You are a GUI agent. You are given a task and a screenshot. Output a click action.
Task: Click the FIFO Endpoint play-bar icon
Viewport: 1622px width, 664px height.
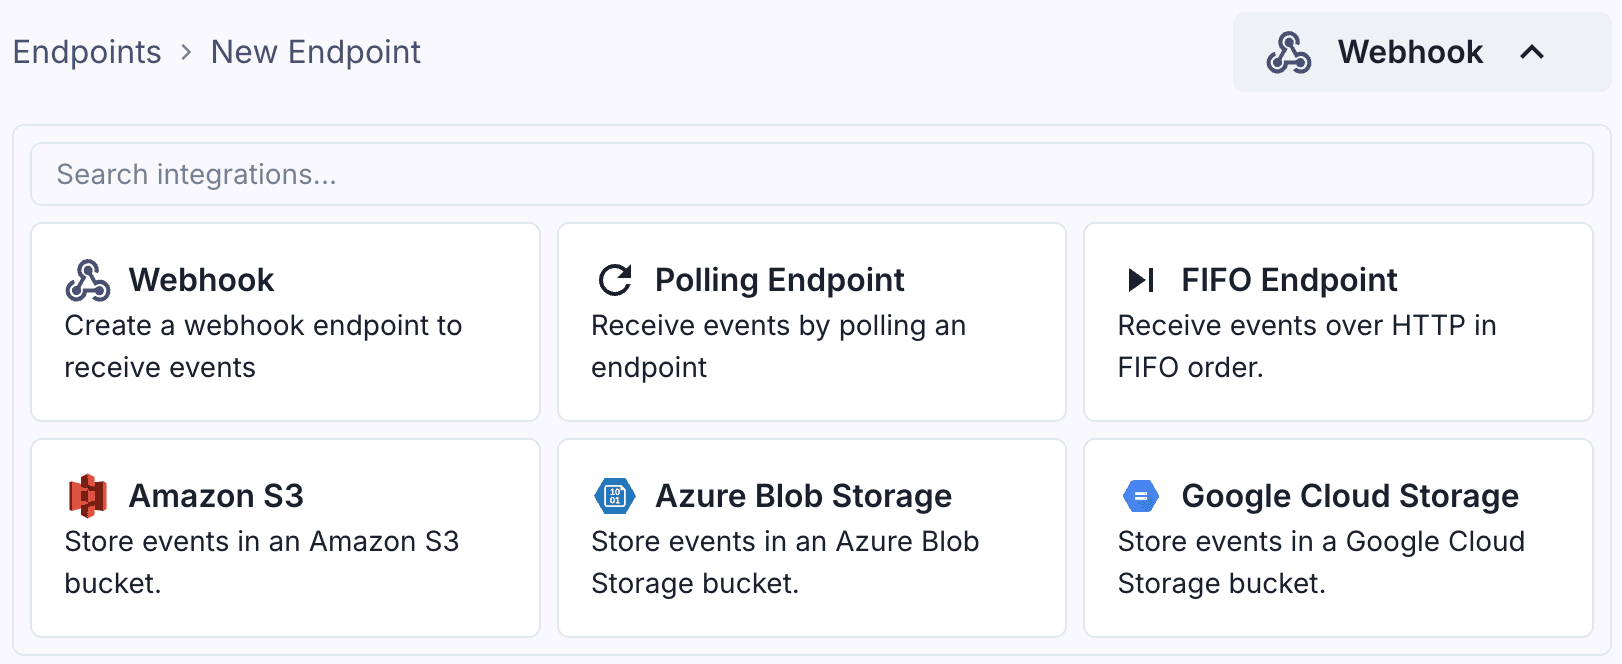pos(1141,280)
